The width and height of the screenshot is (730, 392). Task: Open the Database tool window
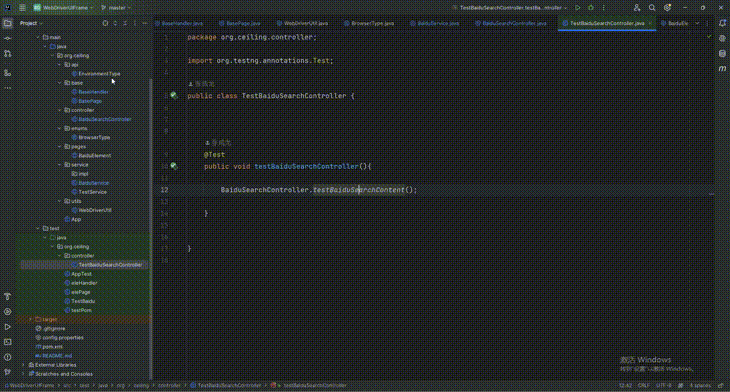[722, 54]
